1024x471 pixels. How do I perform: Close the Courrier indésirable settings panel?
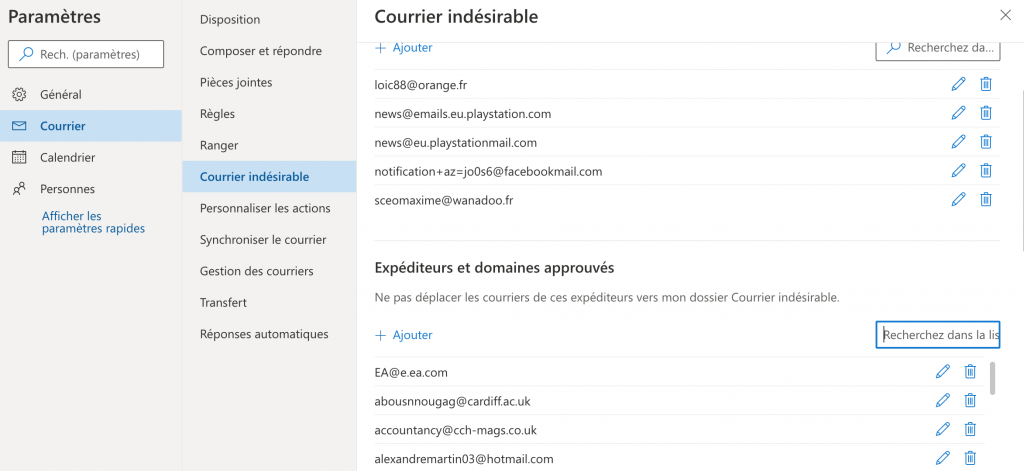(1005, 15)
